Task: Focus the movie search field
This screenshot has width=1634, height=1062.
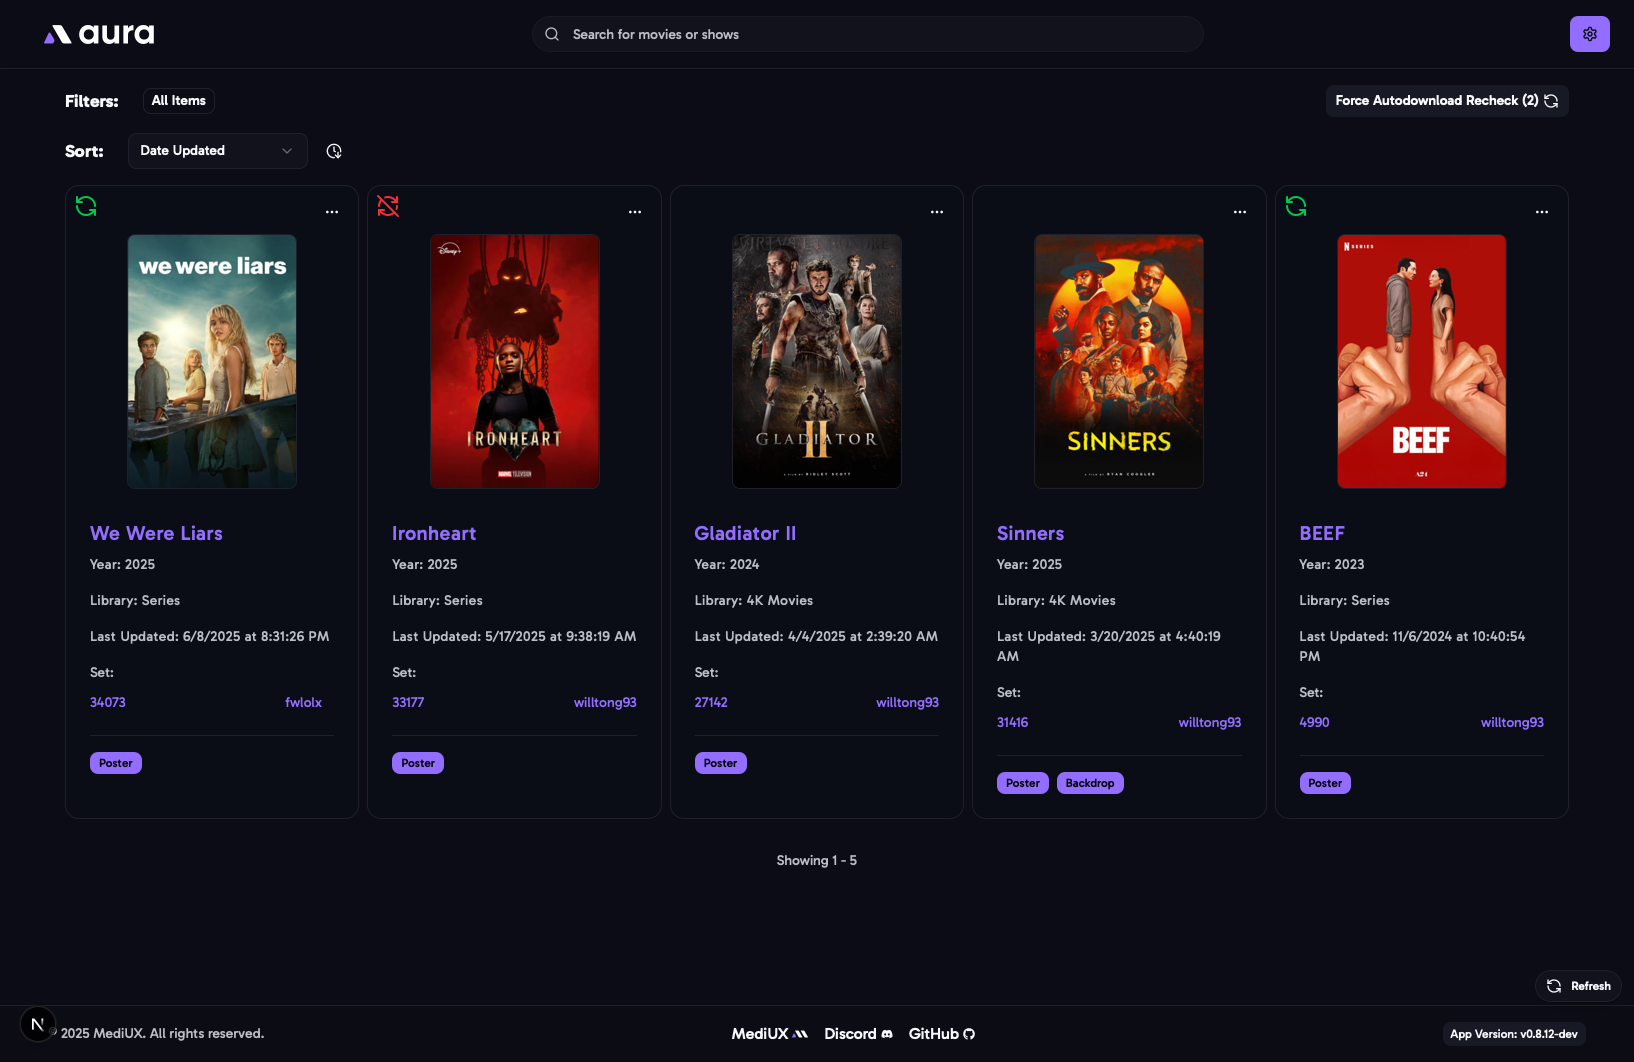Action: pyautogui.click(x=867, y=34)
